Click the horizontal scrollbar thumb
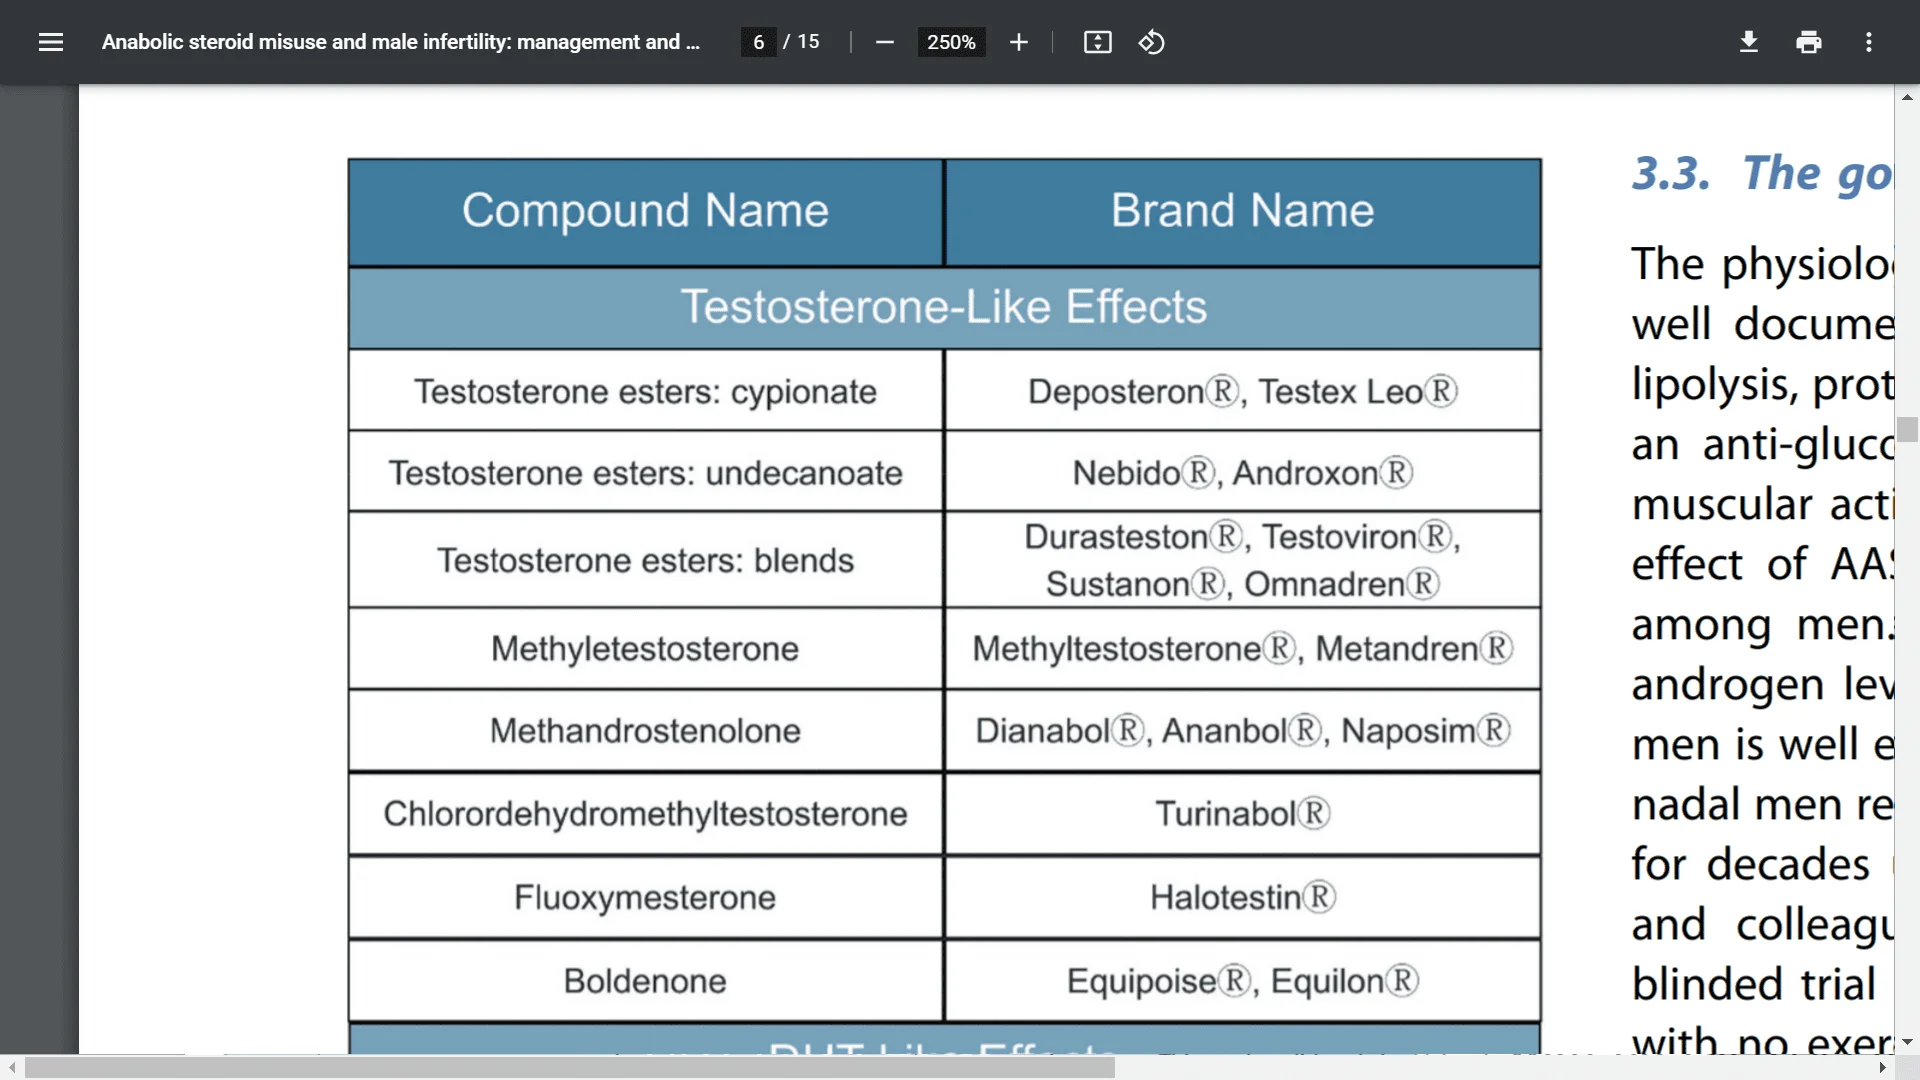This screenshot has height=1080, width=1920. point(570,1067)
